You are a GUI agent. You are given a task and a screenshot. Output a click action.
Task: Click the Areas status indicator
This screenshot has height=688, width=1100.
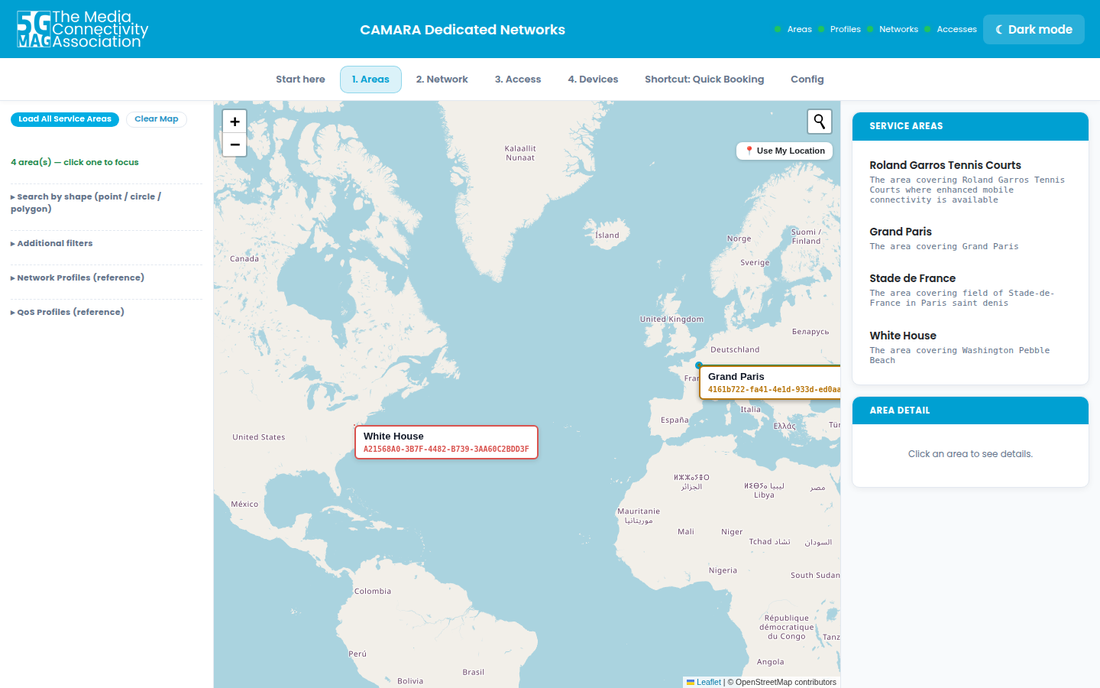click(793, 29)
